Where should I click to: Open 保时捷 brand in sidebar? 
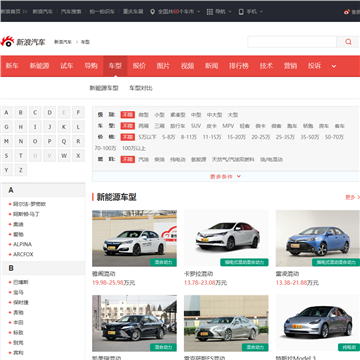[21, 302]
